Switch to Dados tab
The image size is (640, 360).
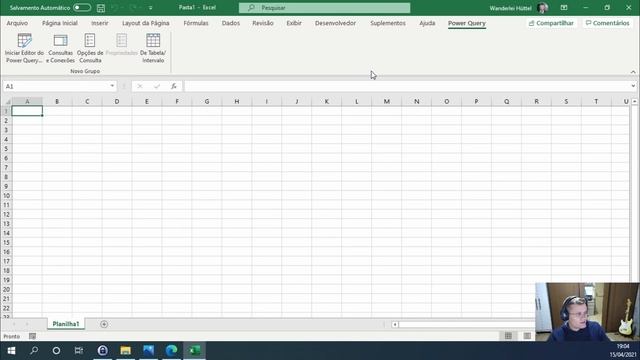(x=231, y=23)
